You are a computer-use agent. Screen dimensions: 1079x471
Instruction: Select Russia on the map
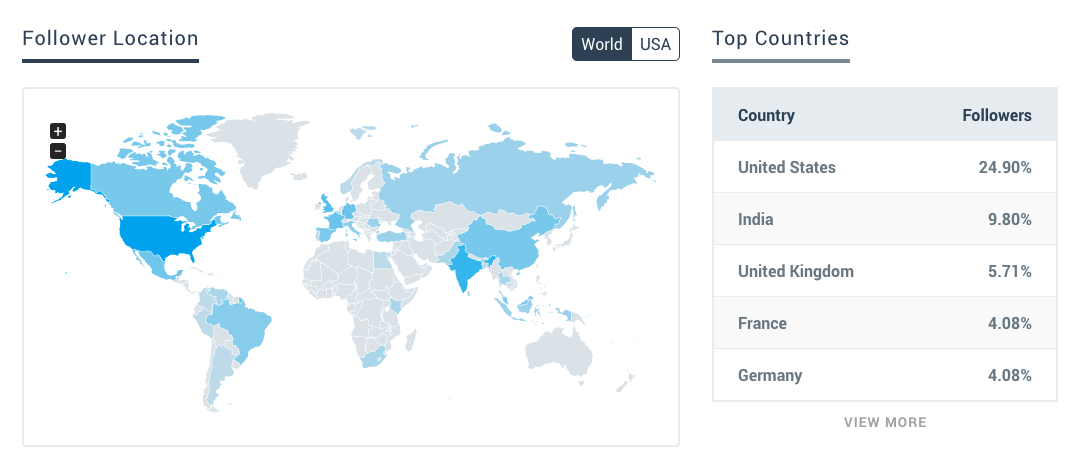509,178
